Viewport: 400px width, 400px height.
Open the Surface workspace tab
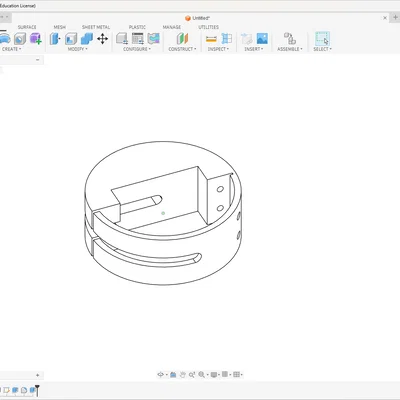point(27,27)
